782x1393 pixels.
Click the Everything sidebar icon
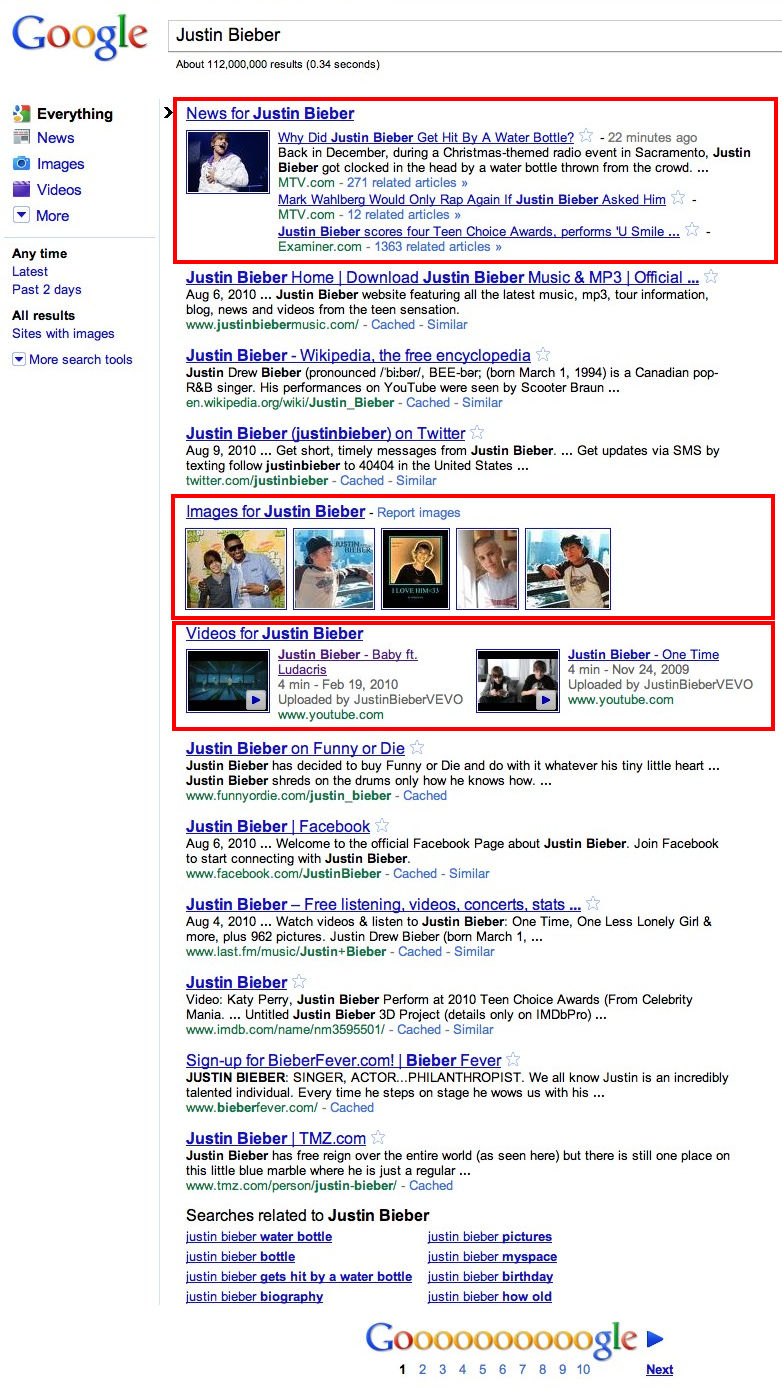click(x=21, y=113)
